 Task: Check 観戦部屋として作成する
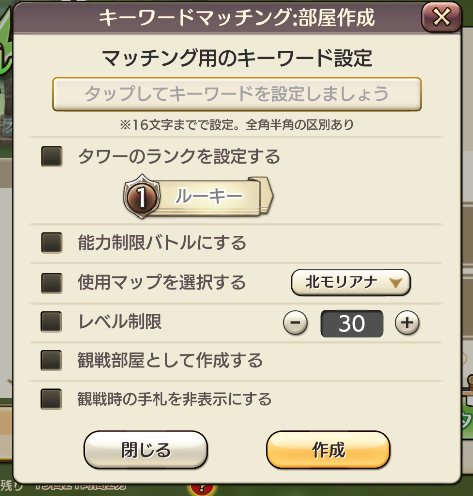[x=51, y=360]
